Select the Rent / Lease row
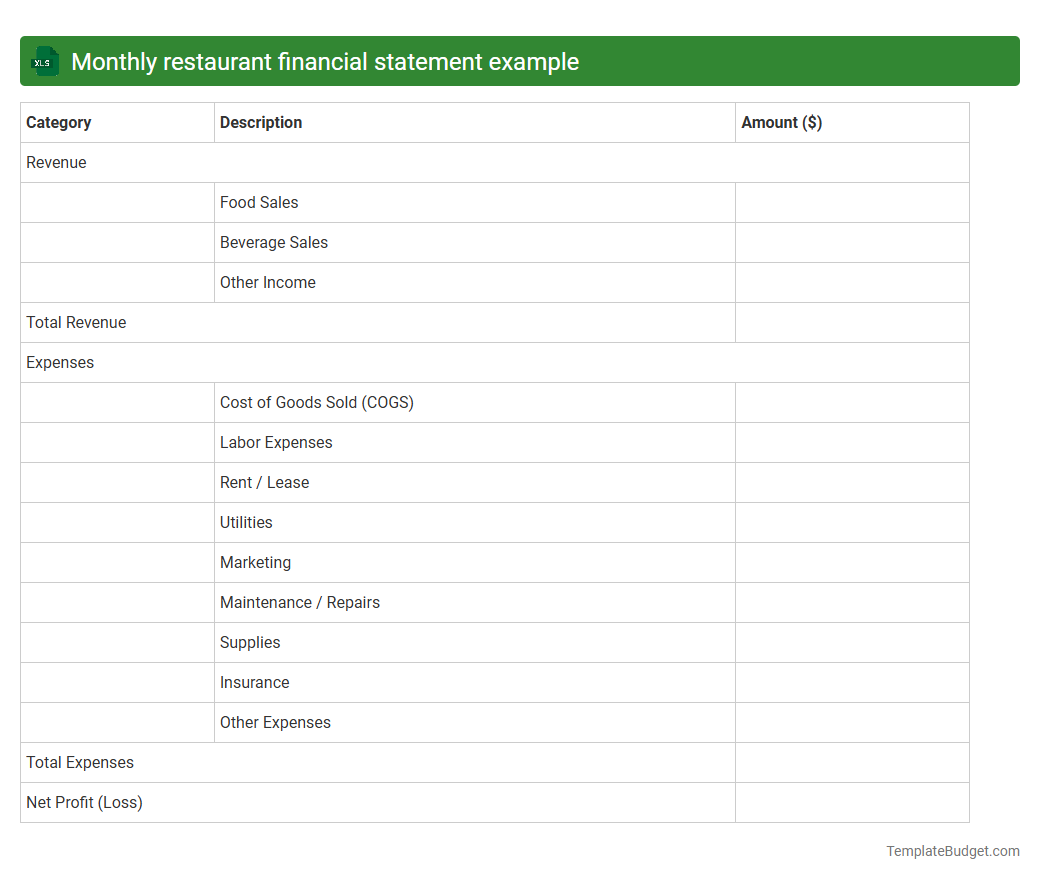1040x880 pixels. coord(264,482)
